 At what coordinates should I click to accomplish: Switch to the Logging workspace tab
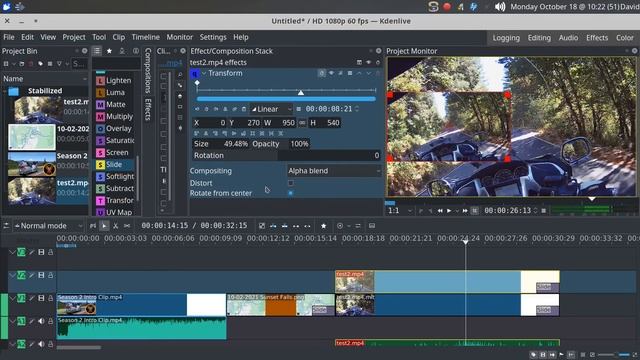[x=506, y=38]
